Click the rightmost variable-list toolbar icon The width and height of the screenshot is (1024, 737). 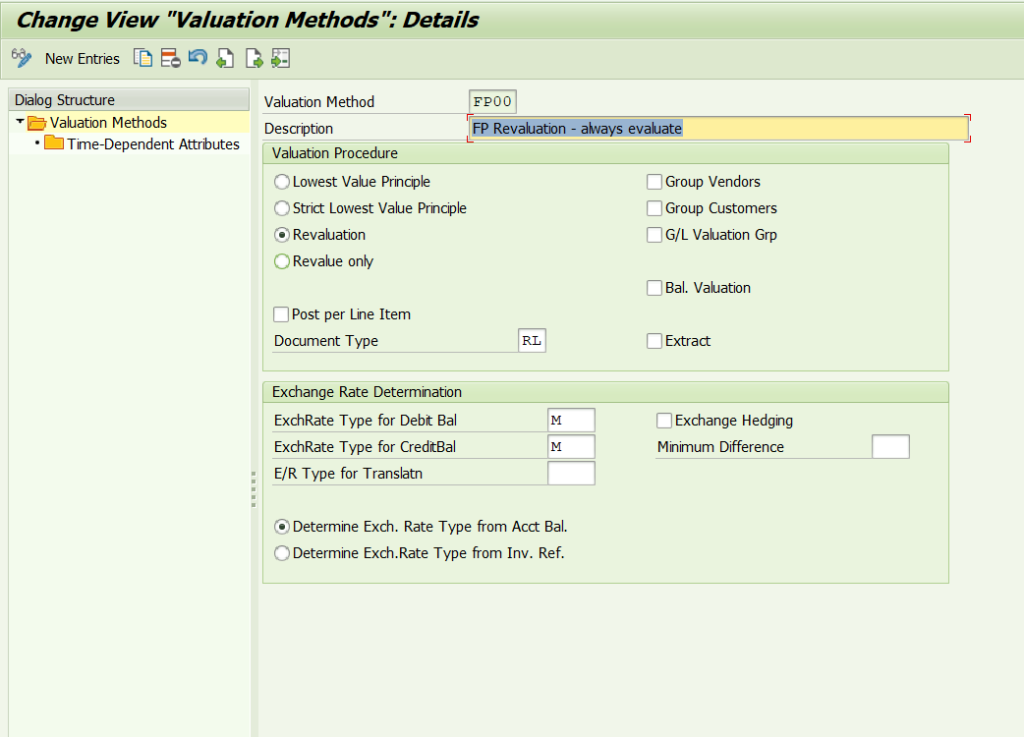(281, 58)
